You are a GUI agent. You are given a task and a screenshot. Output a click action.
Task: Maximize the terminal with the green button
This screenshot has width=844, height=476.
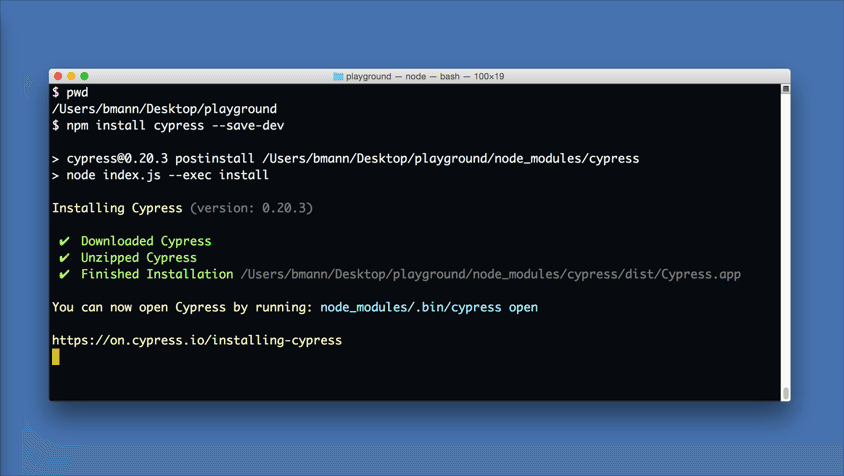click(x=84, y=76)
